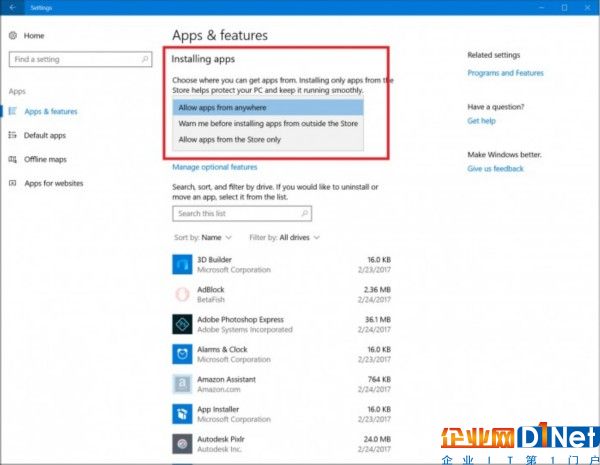Image resolution: width=600 pixels, height=465 pixels.
Task: Open Home via the gear icon
Action: 13,36
